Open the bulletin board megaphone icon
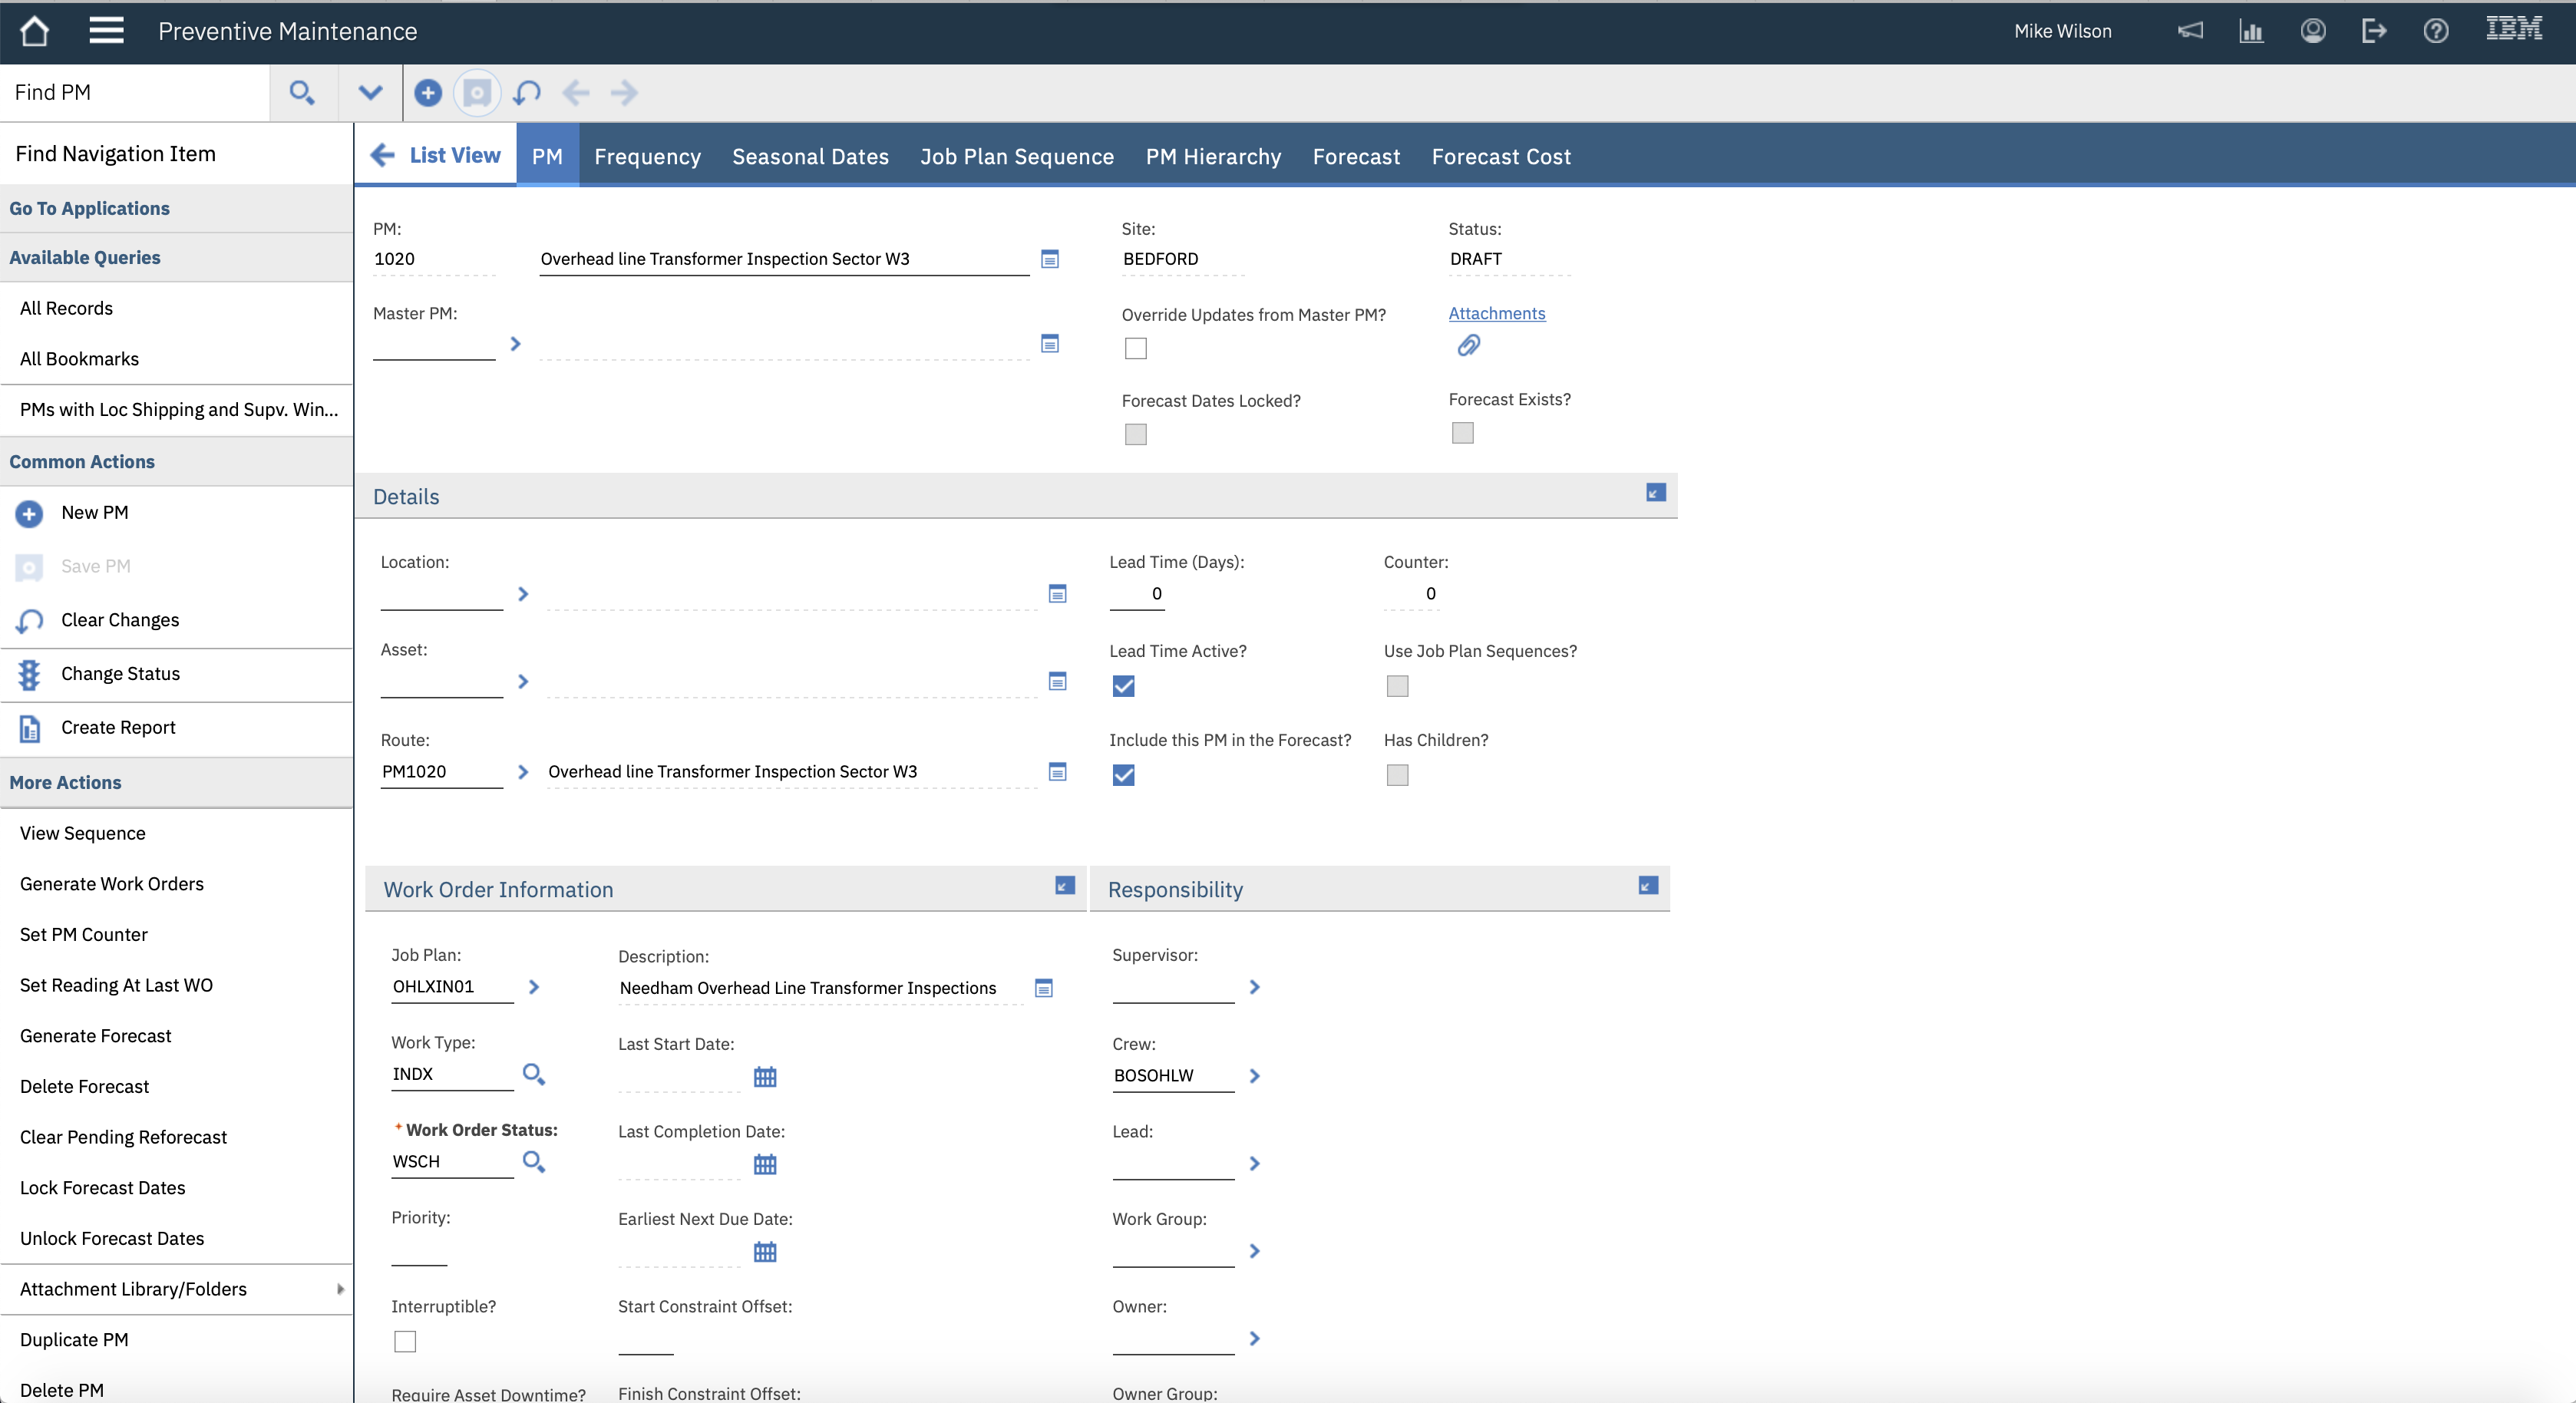 [x=2190, y=31]
